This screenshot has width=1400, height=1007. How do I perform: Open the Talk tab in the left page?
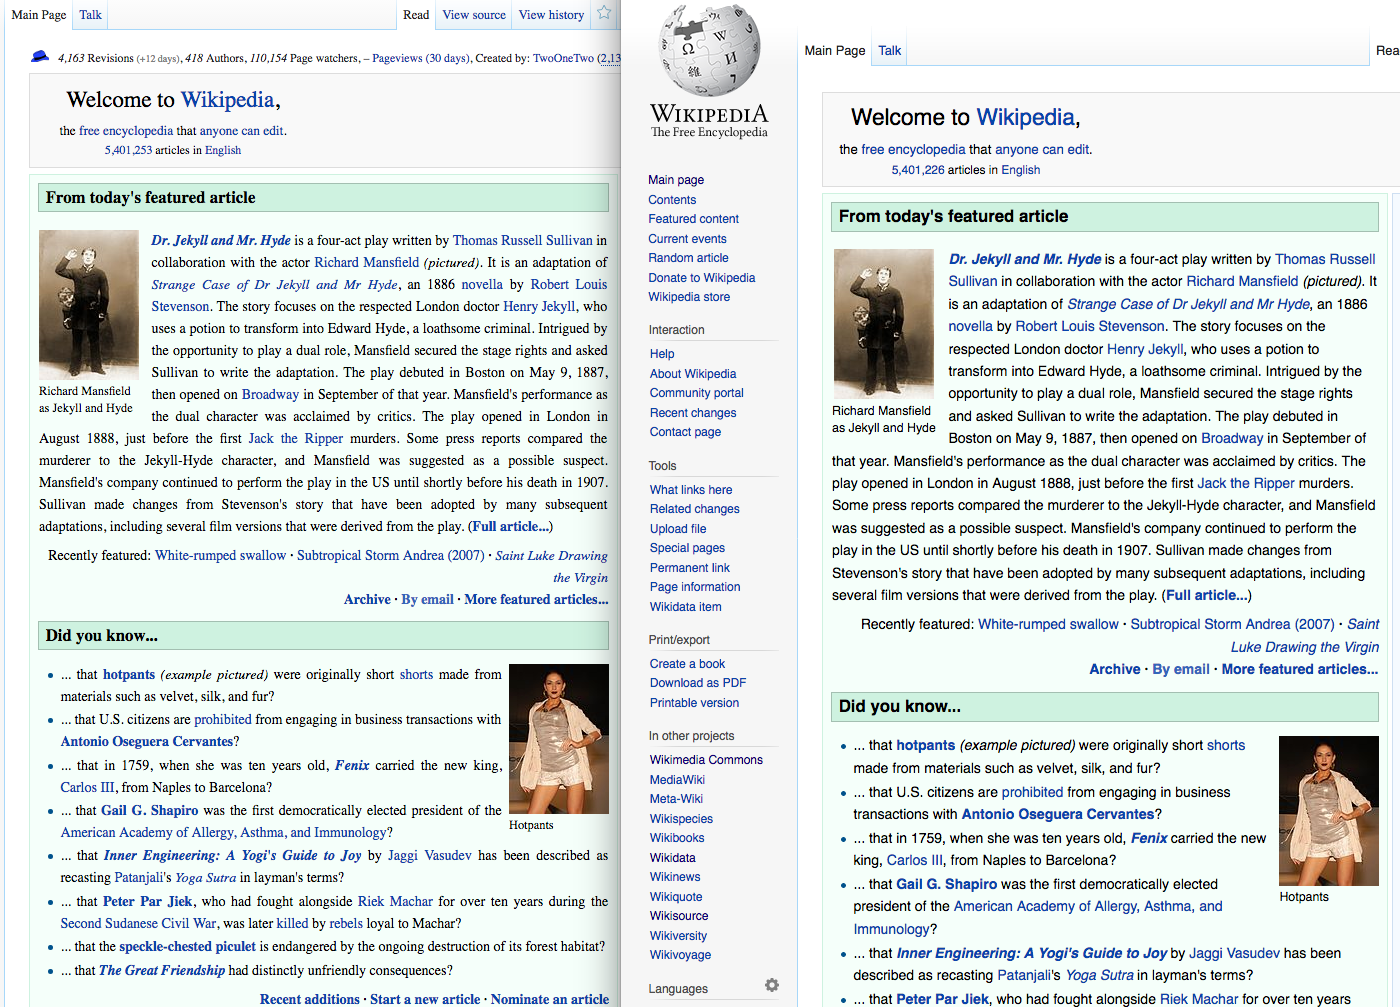coord(90,15)
